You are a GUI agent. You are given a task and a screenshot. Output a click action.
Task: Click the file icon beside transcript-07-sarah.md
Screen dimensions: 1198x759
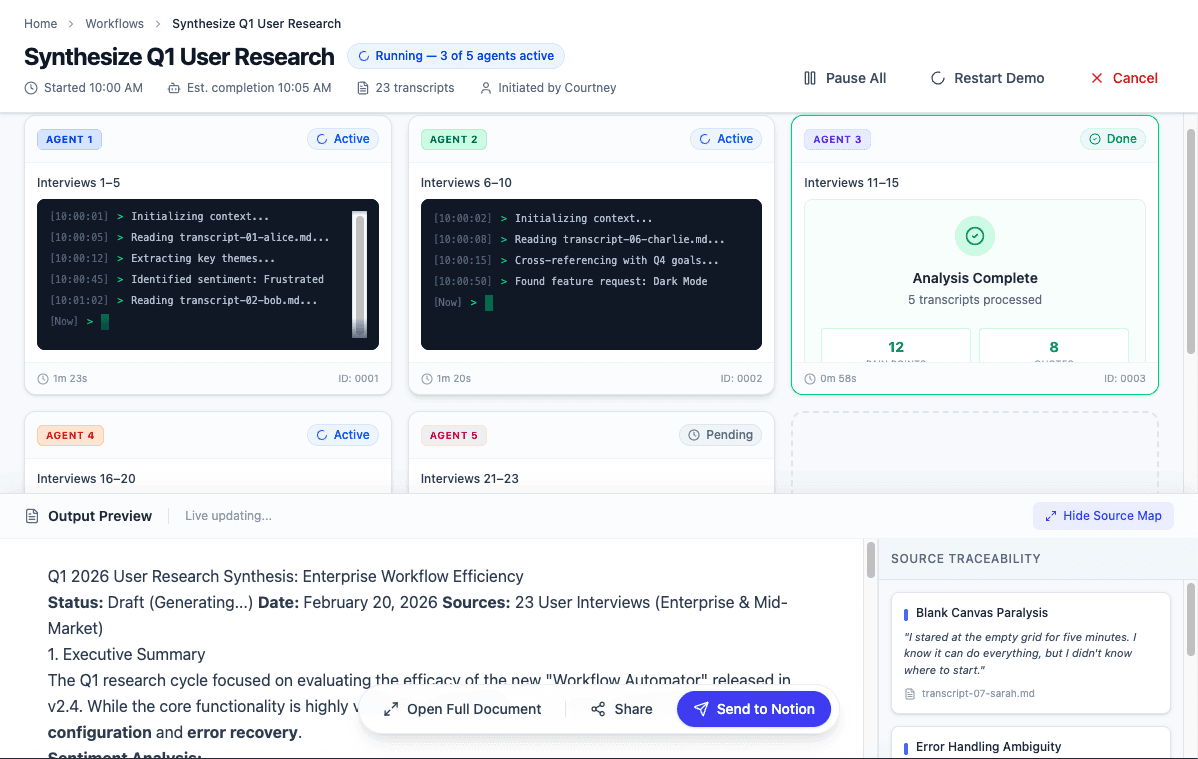pos(909,694)
